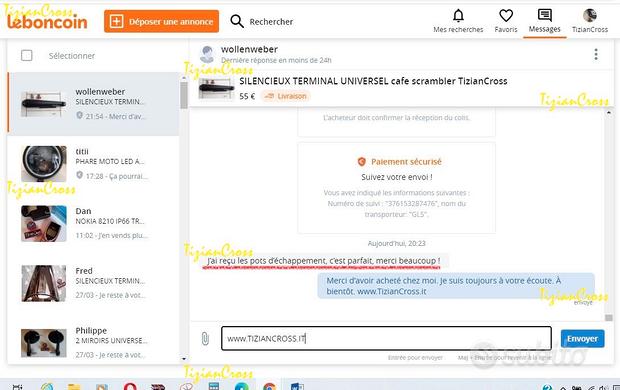Open the three-dot conversation options menu

coord(596,54)
